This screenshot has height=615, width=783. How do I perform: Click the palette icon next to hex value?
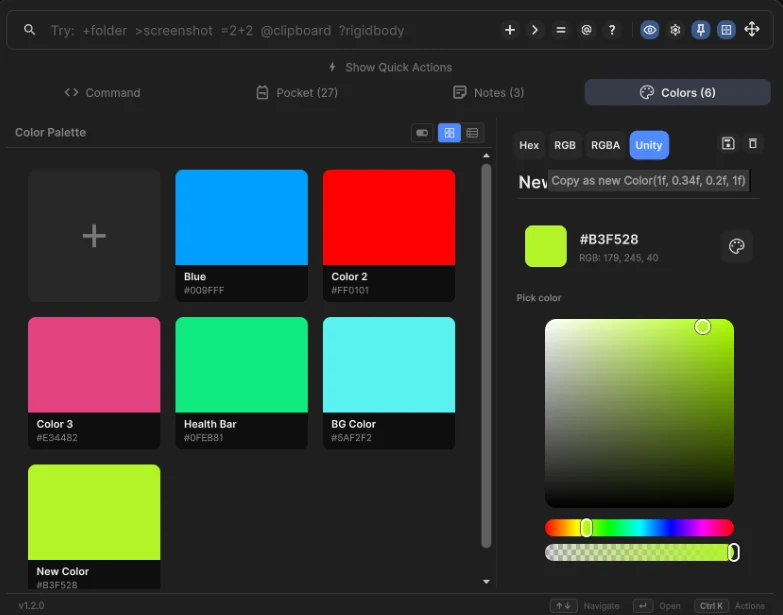click(737, 246)
